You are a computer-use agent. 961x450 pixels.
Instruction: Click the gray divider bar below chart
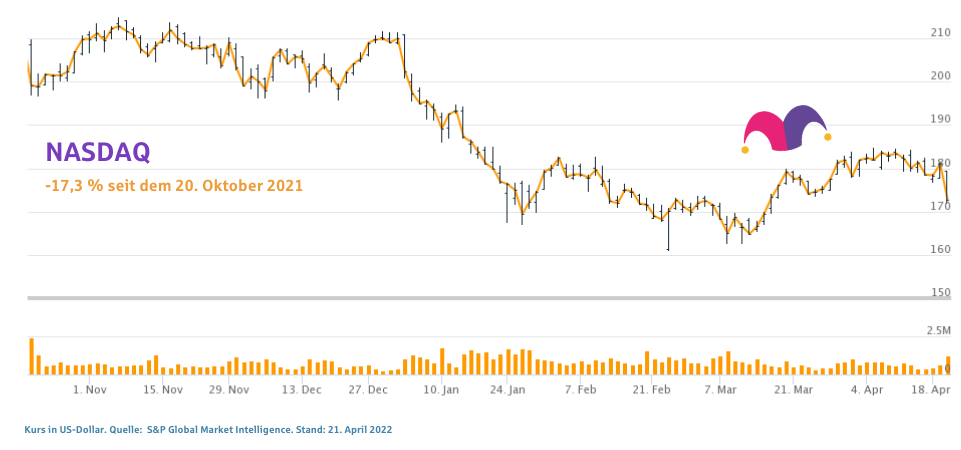pyautogui.click(x=480, y=298)
